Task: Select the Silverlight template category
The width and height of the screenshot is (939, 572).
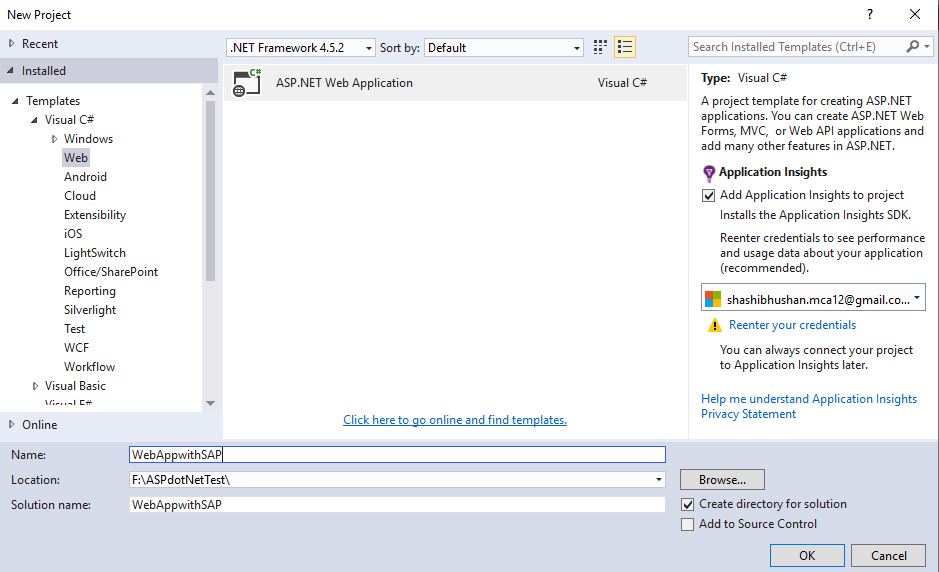Action: coord(90,310)
